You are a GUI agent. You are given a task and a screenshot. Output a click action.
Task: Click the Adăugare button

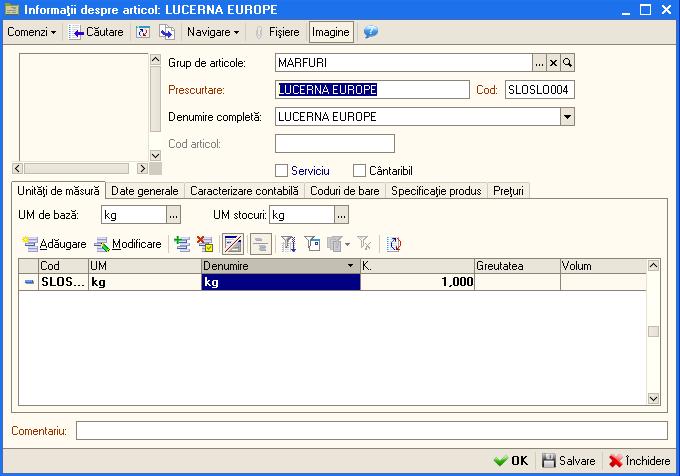(x=55, y=244)
